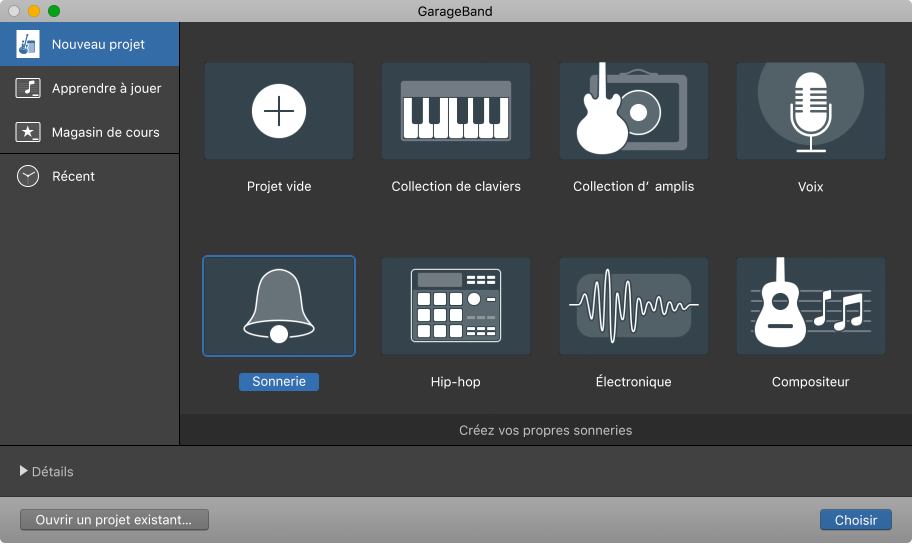
Task: Click the Collection de claviers label
Action: click(x=455, y=186)
